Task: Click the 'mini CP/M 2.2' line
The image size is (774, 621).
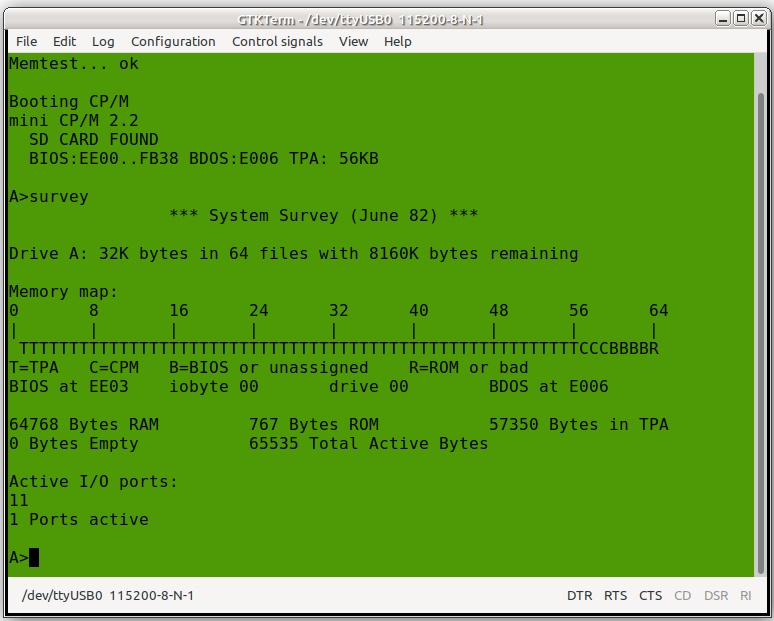Action: pyautogui.click(x=74, y=120)
